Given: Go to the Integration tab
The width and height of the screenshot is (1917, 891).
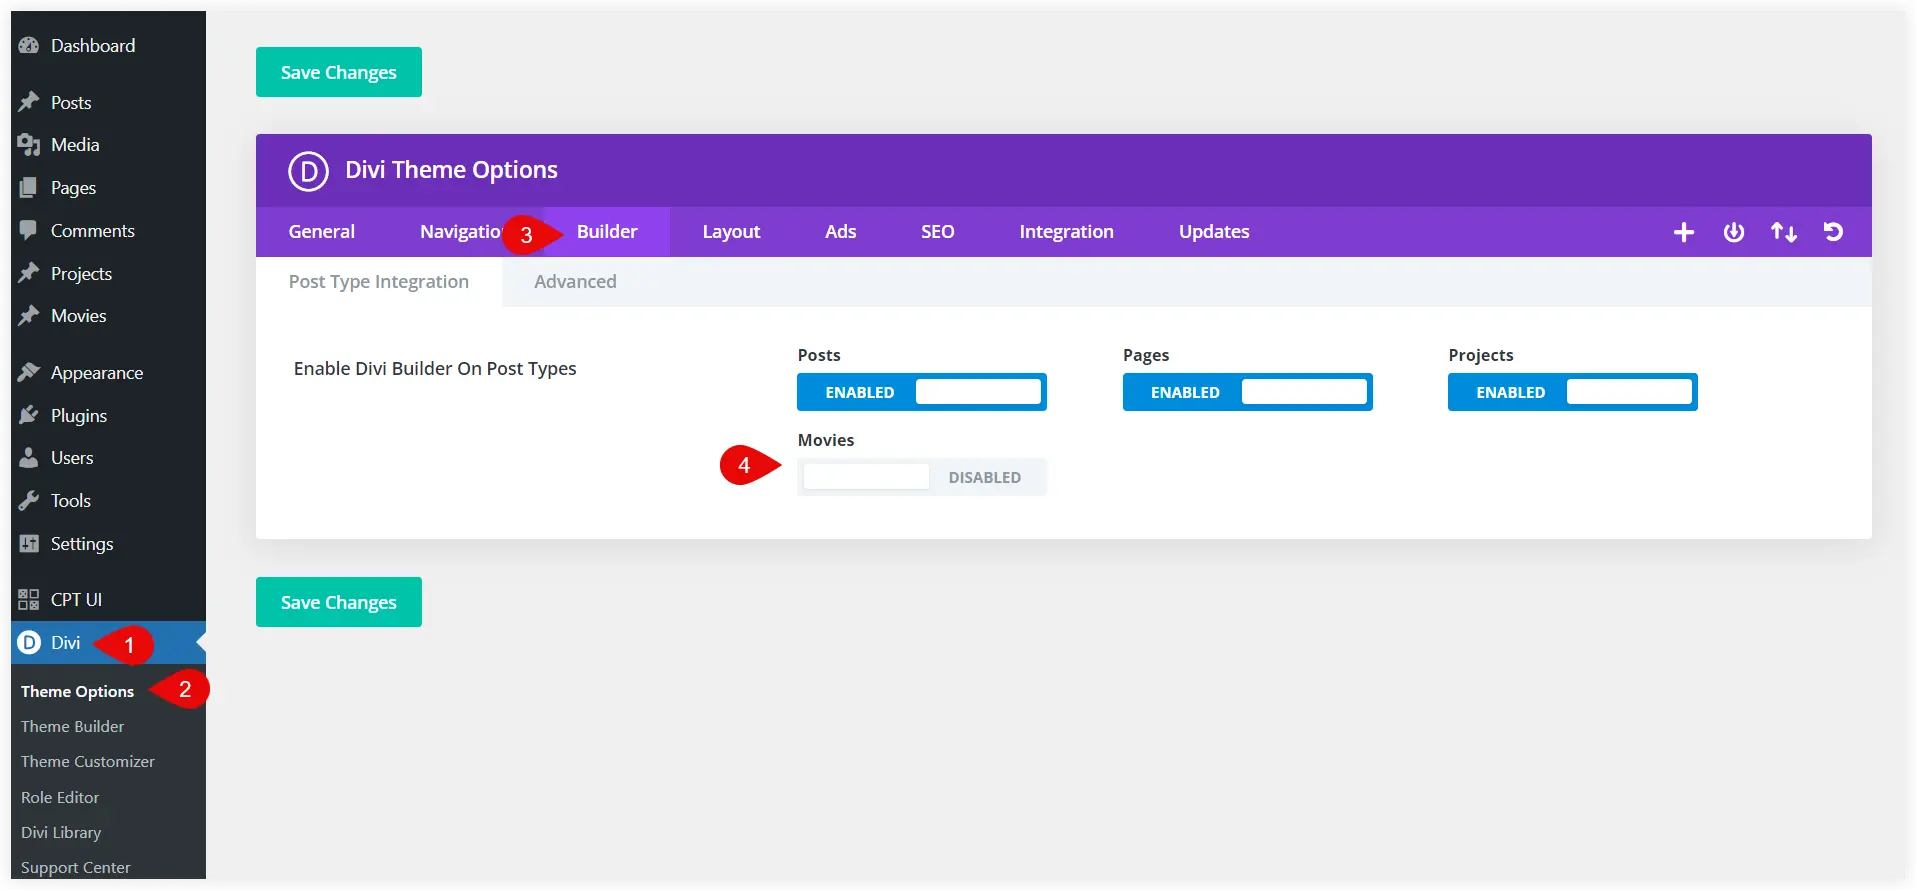Looking at the screenshot, I should (1066, 232).
